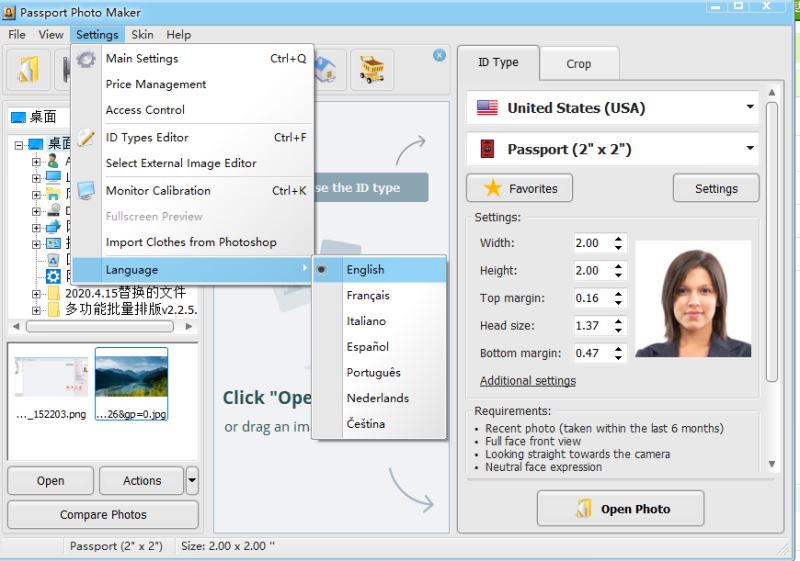This screenshot has width=800, height=561.
Task: Open the Actions button dropdown arrow
Action: 192,480
